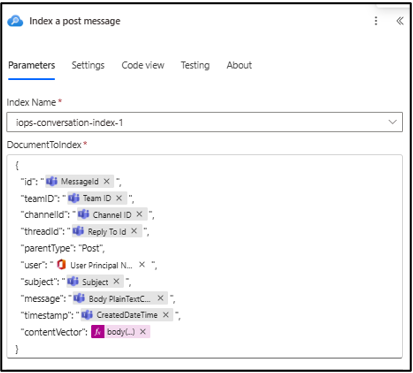The width and height of the screenshot is (413, 373).
Task: Delete the Channel ID dynamic token
Action: coord(139,214)
